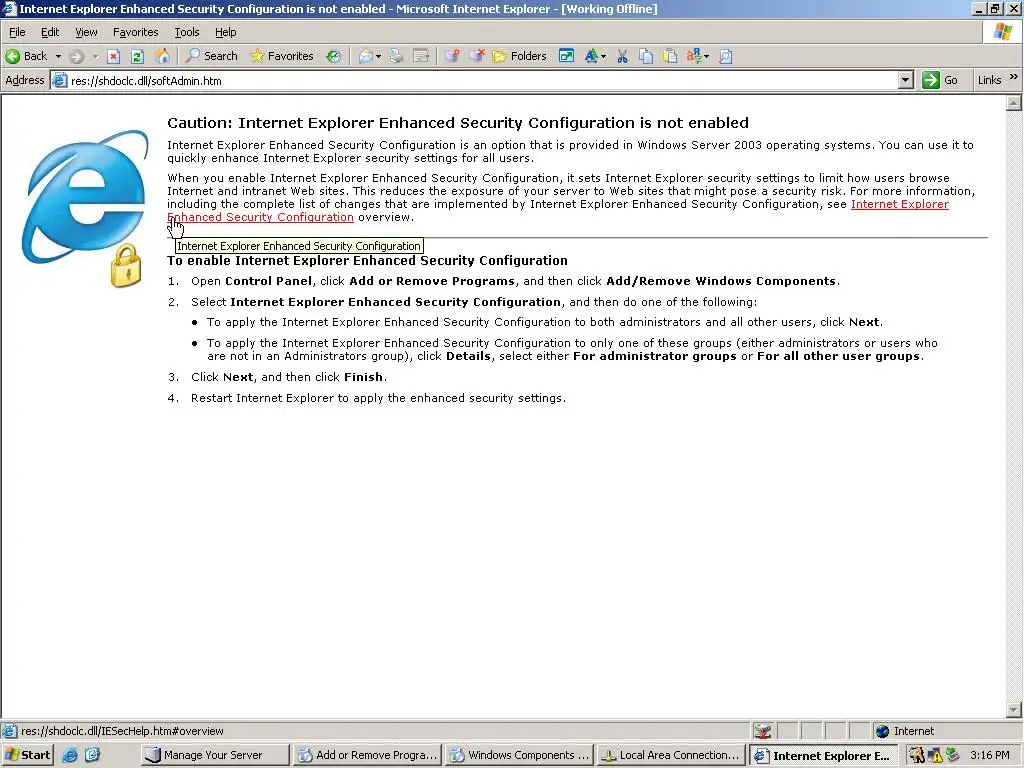Click the vertical scrollbar up arrow
The image size is (1024, 768).
1014,103
